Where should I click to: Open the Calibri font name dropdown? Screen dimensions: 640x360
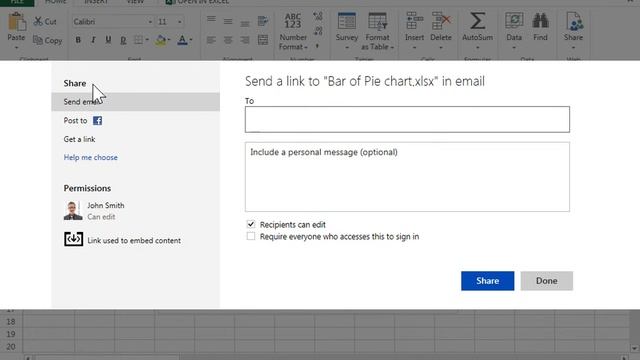pyautogui.click(x=150, y=22)
